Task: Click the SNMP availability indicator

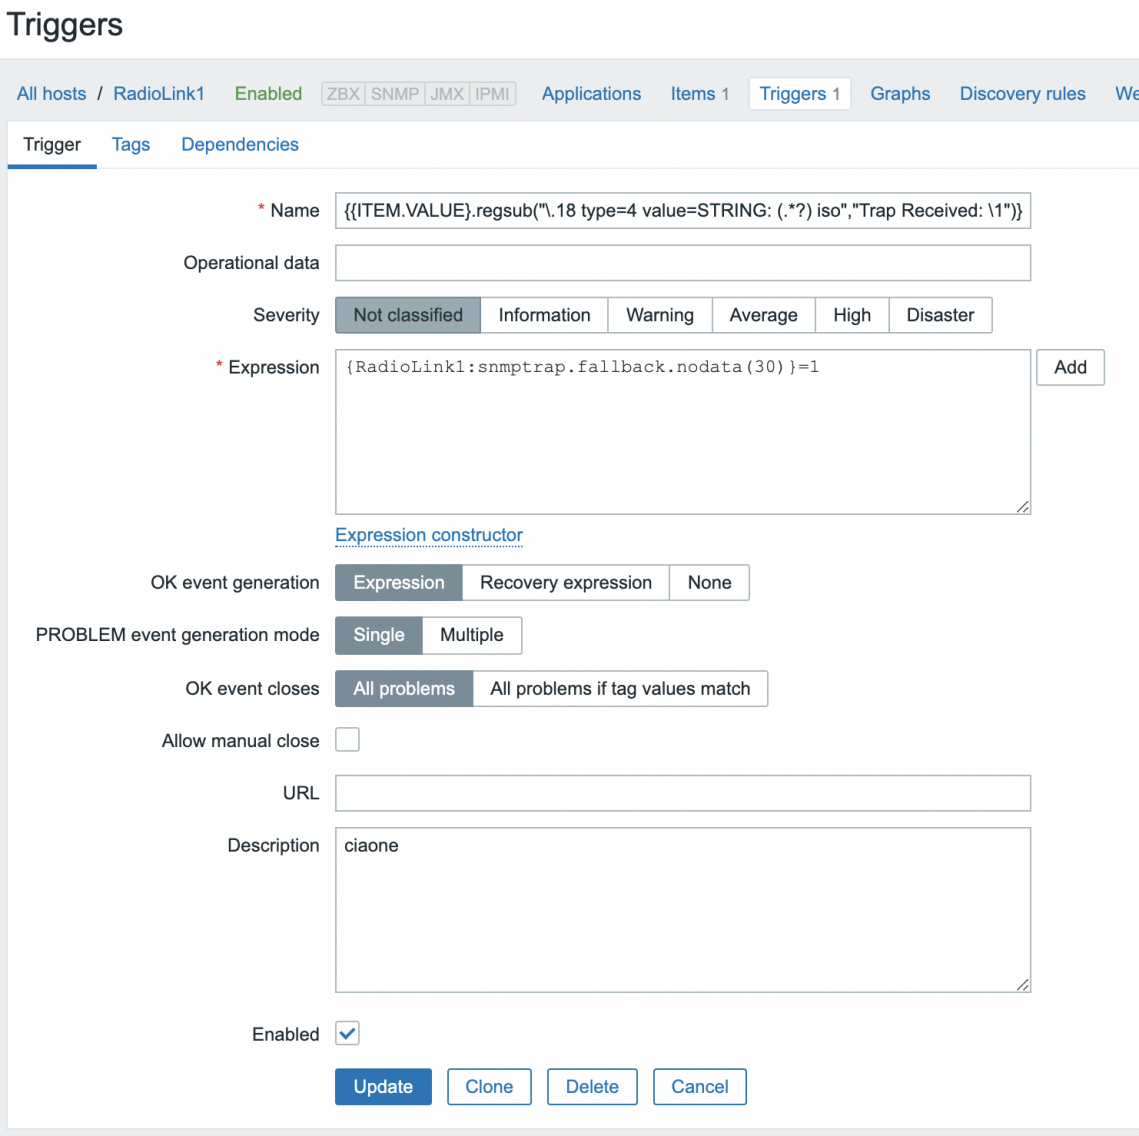Action: tap(395, 94)
